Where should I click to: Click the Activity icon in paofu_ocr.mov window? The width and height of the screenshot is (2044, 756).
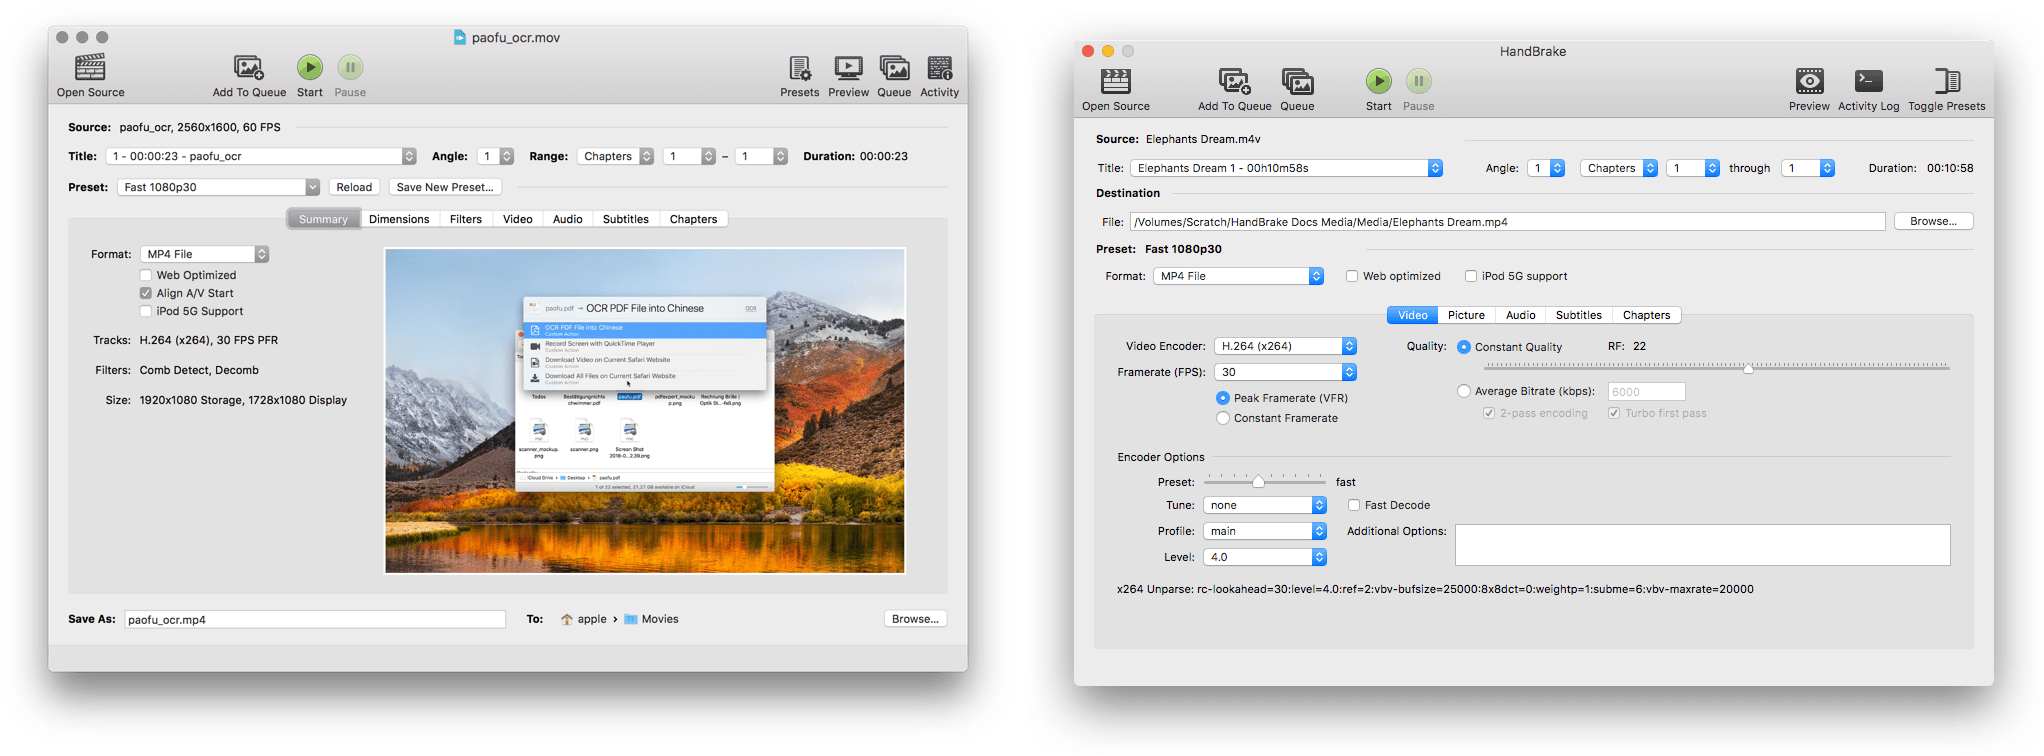(939, 68)
